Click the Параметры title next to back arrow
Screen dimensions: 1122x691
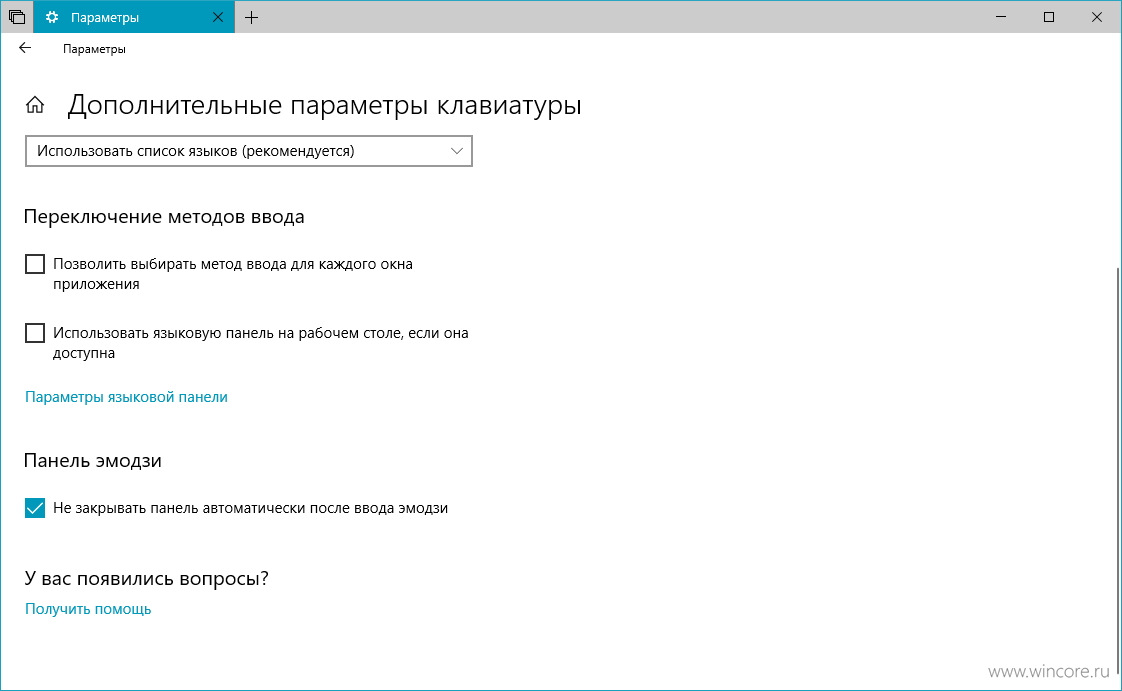pos(94,49)
